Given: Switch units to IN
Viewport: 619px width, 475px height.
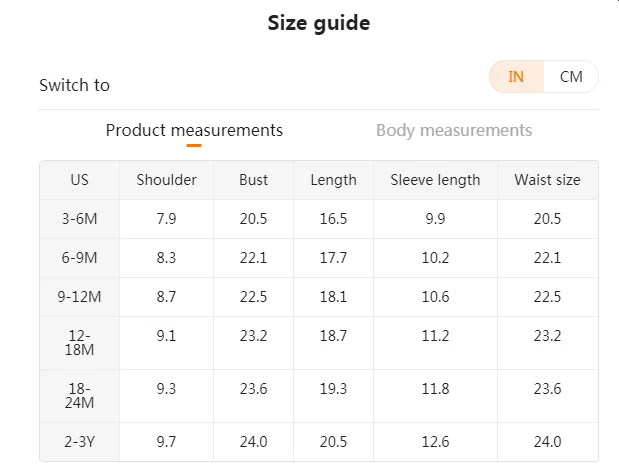Looking at the screenshot, I should point(516,77).
